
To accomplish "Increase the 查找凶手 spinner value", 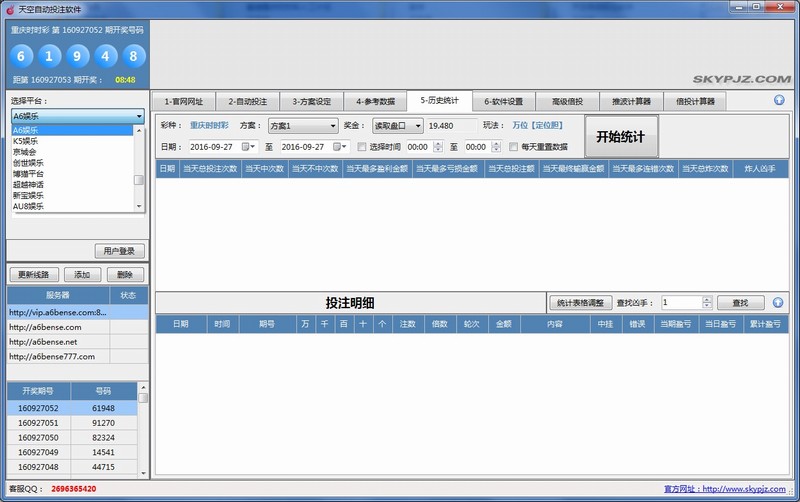I will pos(707,298).
